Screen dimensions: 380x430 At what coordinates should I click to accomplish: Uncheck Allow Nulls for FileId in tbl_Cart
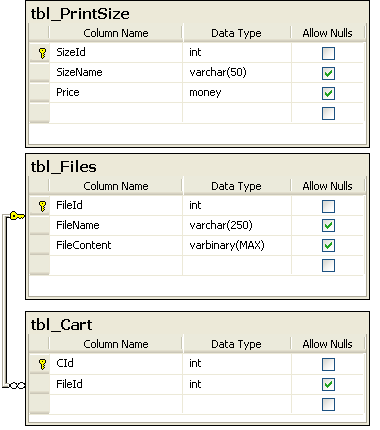pos(328,385)
